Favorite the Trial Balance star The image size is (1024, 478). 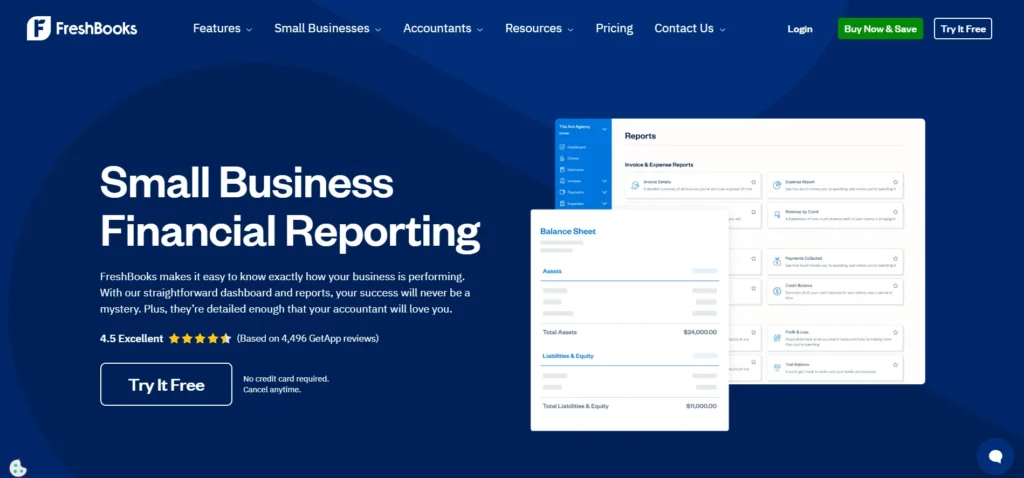[x=895, y=364]
